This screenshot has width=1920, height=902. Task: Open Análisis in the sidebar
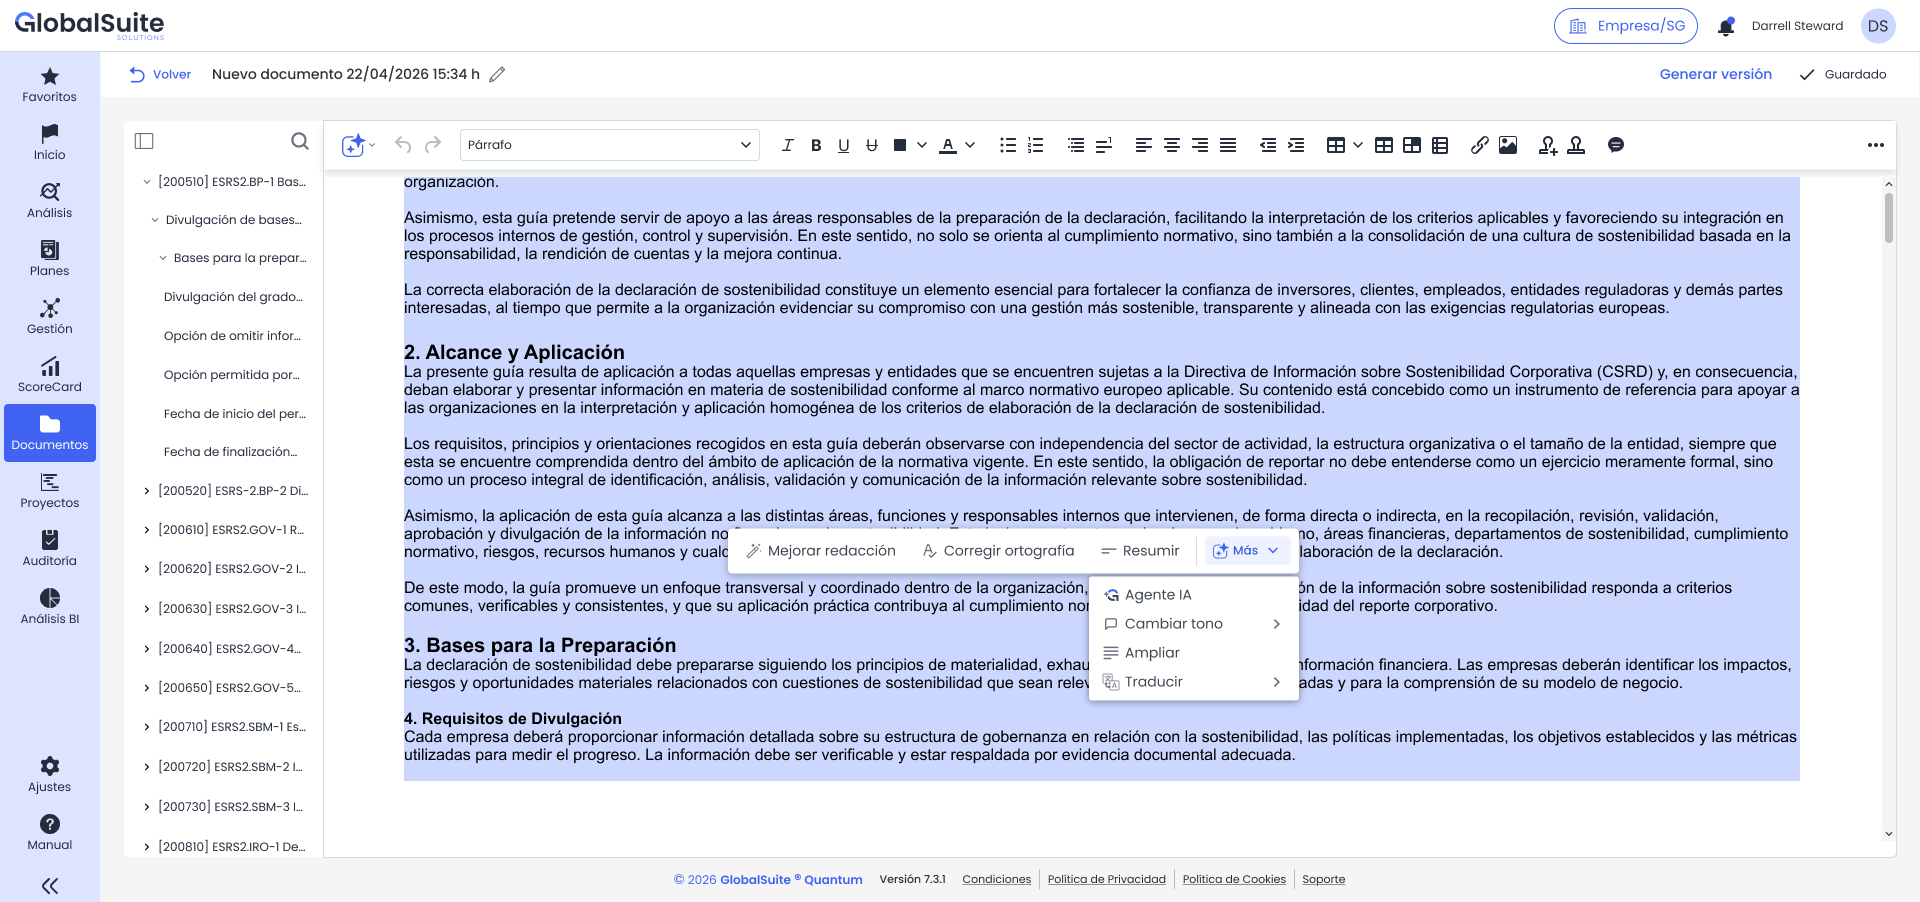(50, 201)
